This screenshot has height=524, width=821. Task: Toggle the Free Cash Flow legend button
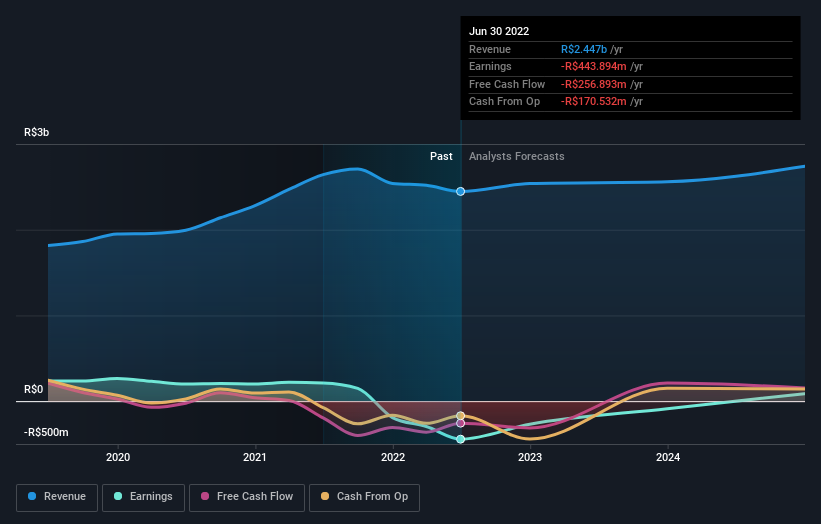point(247,497)
